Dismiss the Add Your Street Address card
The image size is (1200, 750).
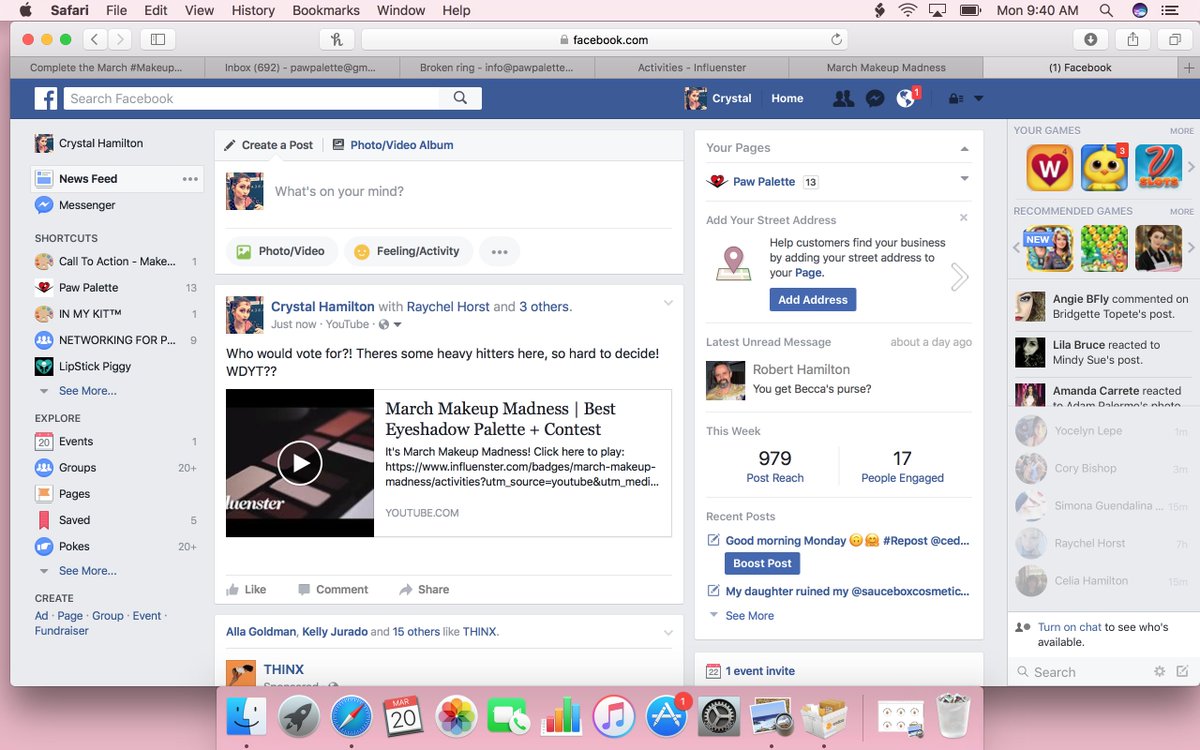[x=964, y=217]
